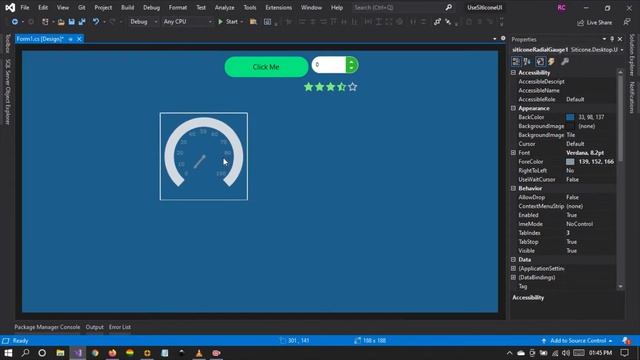Click the File Explorer taskbar icon
The width and height of the screenshot is (640, 360).
coord(60,353)
